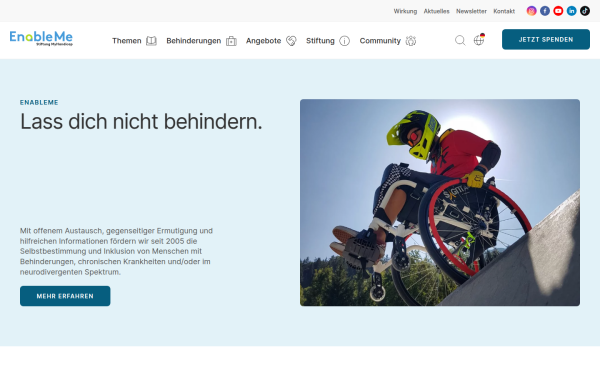Image resolution: width=600 pixels, height=375 pixels.
Task: Click the paragraph starting 'Mit offenem Austausch'
Action: pos(116,251)
